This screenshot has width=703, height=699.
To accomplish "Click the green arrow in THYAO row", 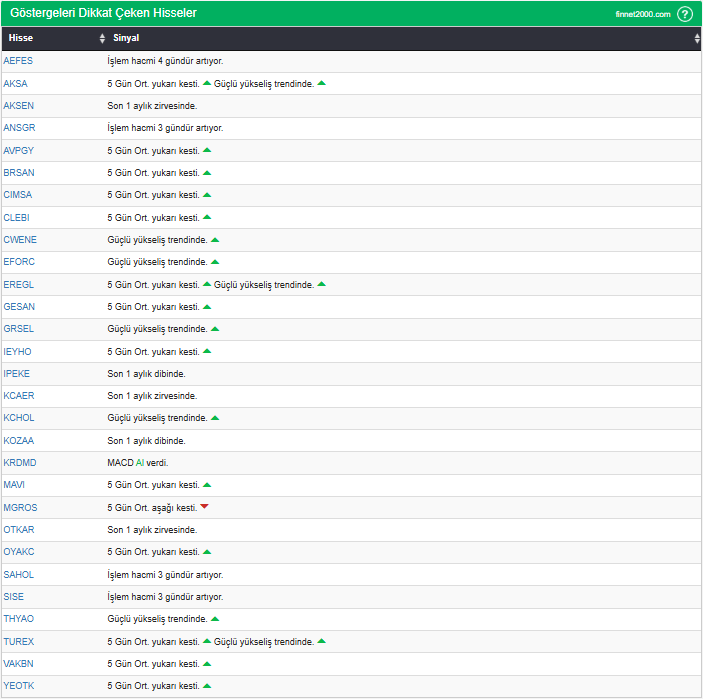I will click(215, 619).
